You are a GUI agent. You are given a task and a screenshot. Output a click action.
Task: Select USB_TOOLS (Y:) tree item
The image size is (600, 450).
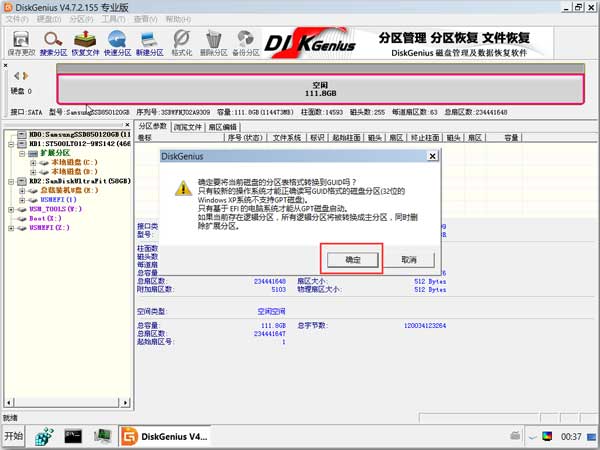tap(55, 209)
